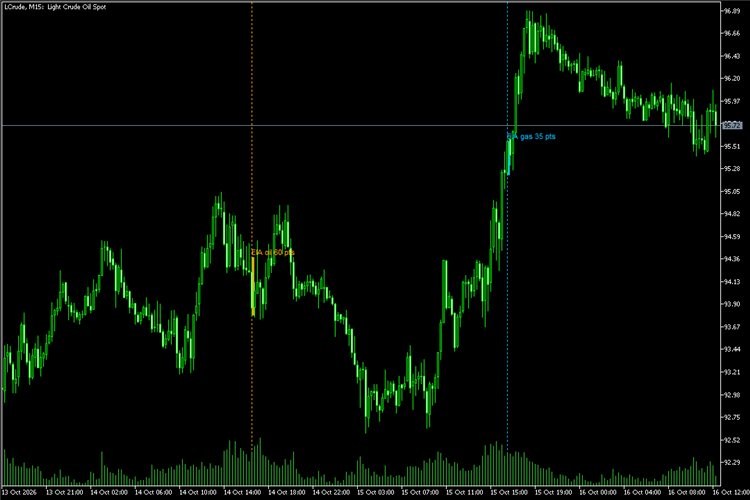Click the '14 Oct 02:00' time label
Image resolution: width=750 pixels, height=500 pixels.
(x=109, y=492)
